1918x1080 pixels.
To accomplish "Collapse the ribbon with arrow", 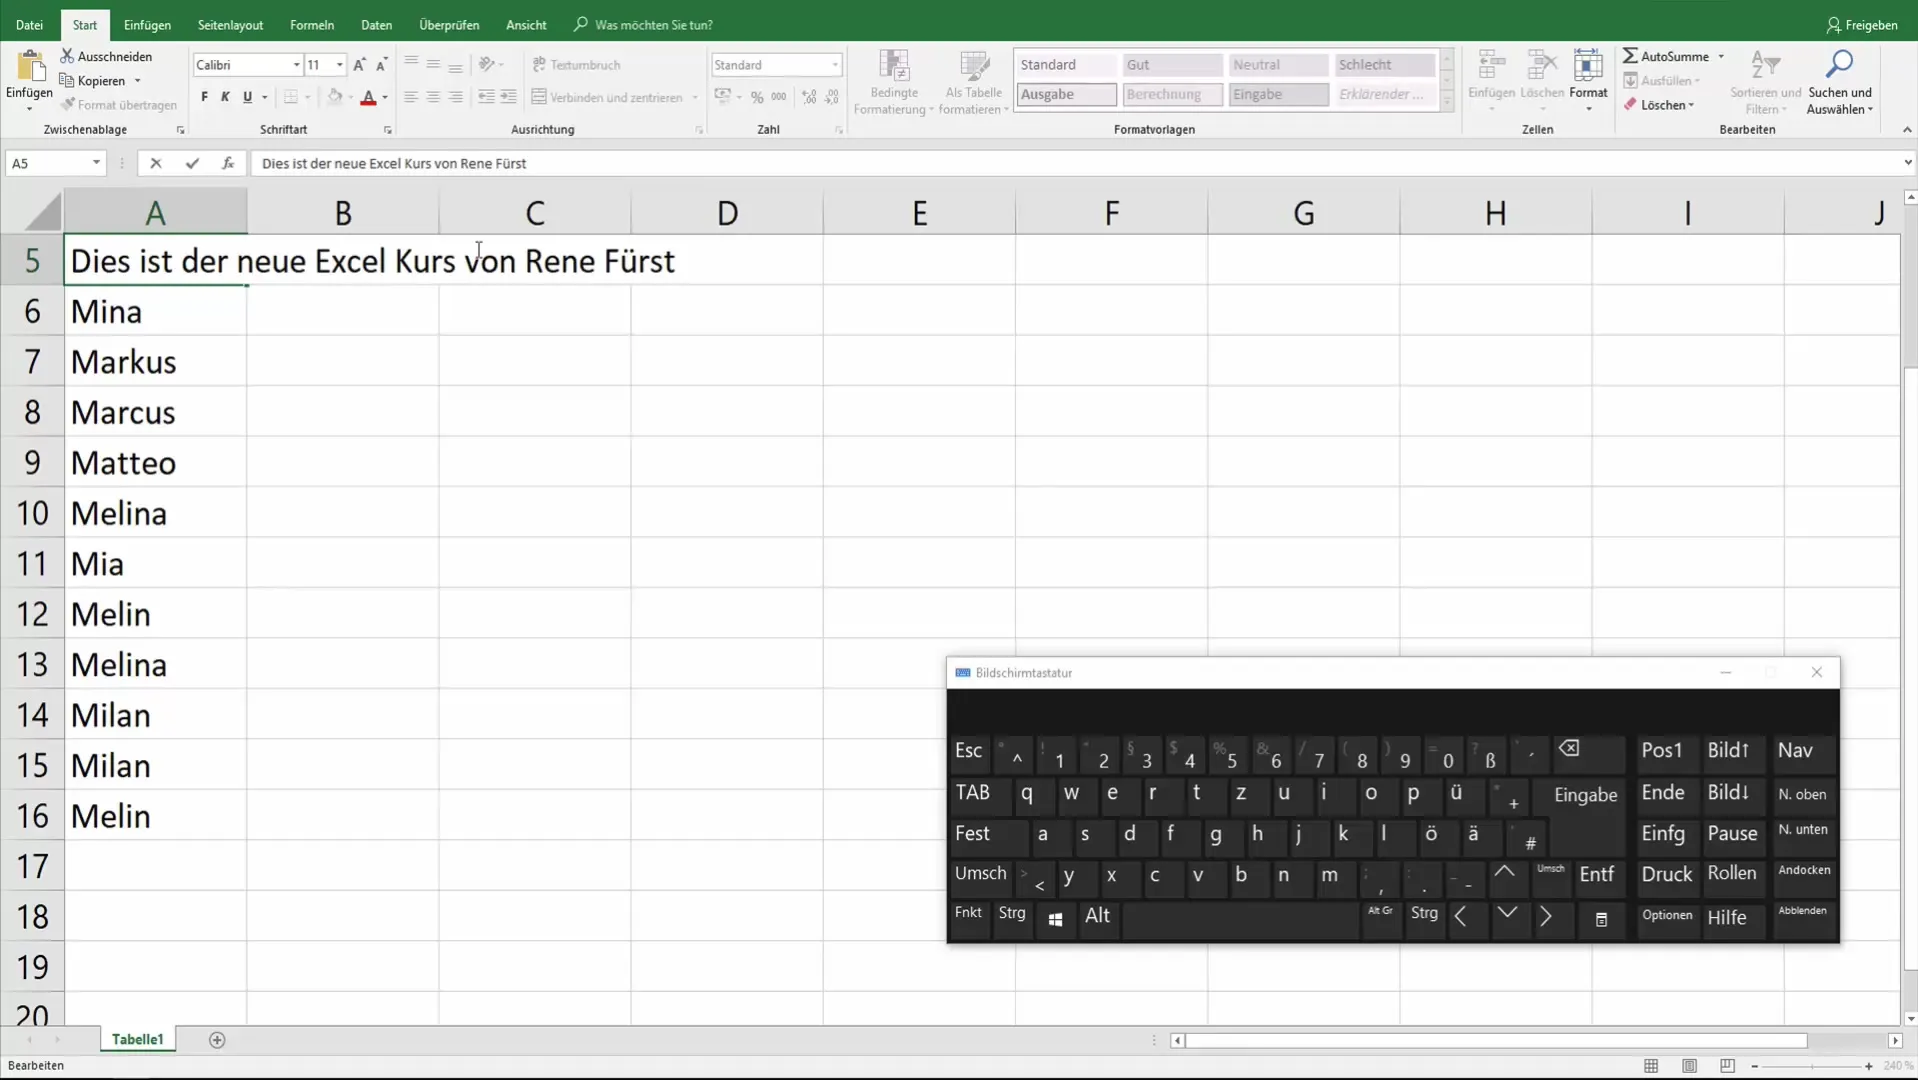I will tap(1906, 130).
